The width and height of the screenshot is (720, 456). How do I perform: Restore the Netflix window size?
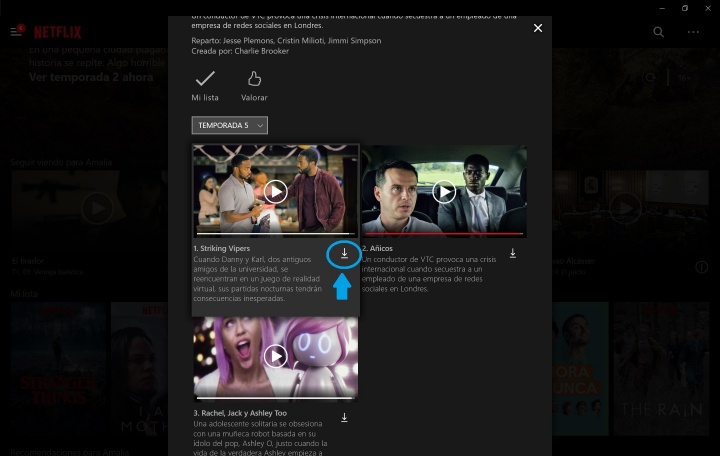[x=685, y=8]
